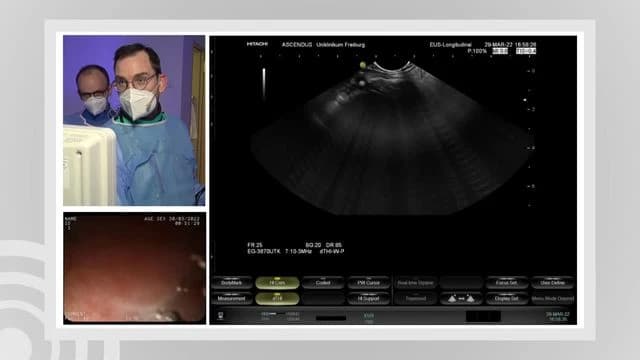This screenshot has width=640, height=360.
Task: Toggle the highlighted dTHI button
Action: click(x=277, y=298)
